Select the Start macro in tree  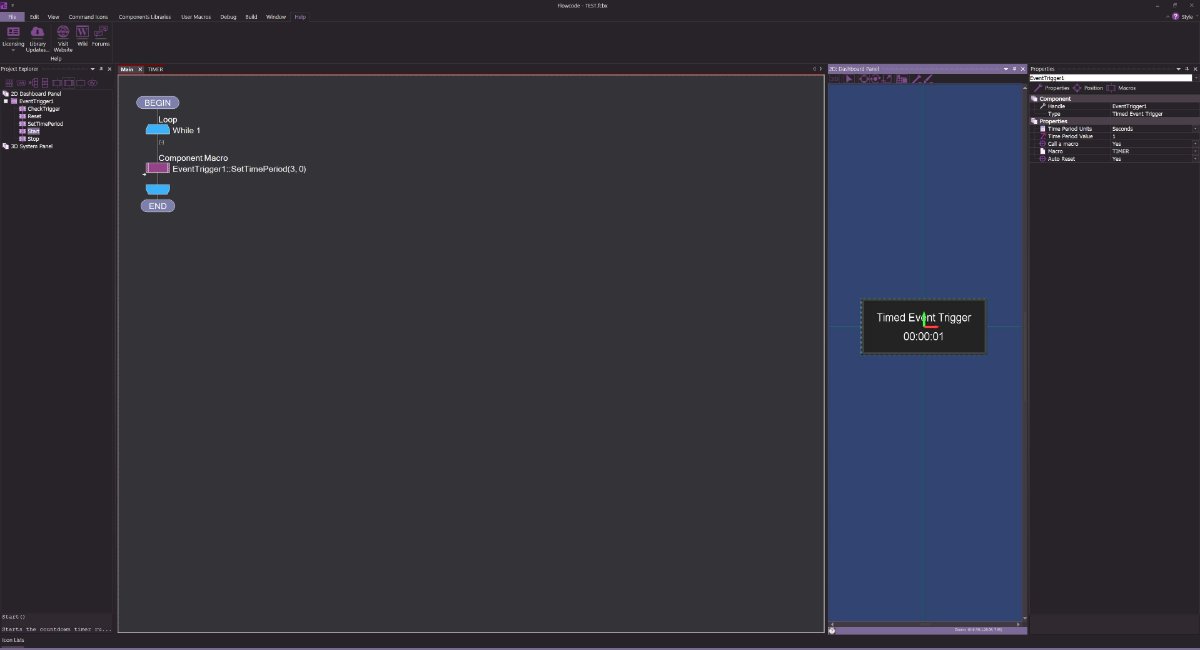pos(33,131)
